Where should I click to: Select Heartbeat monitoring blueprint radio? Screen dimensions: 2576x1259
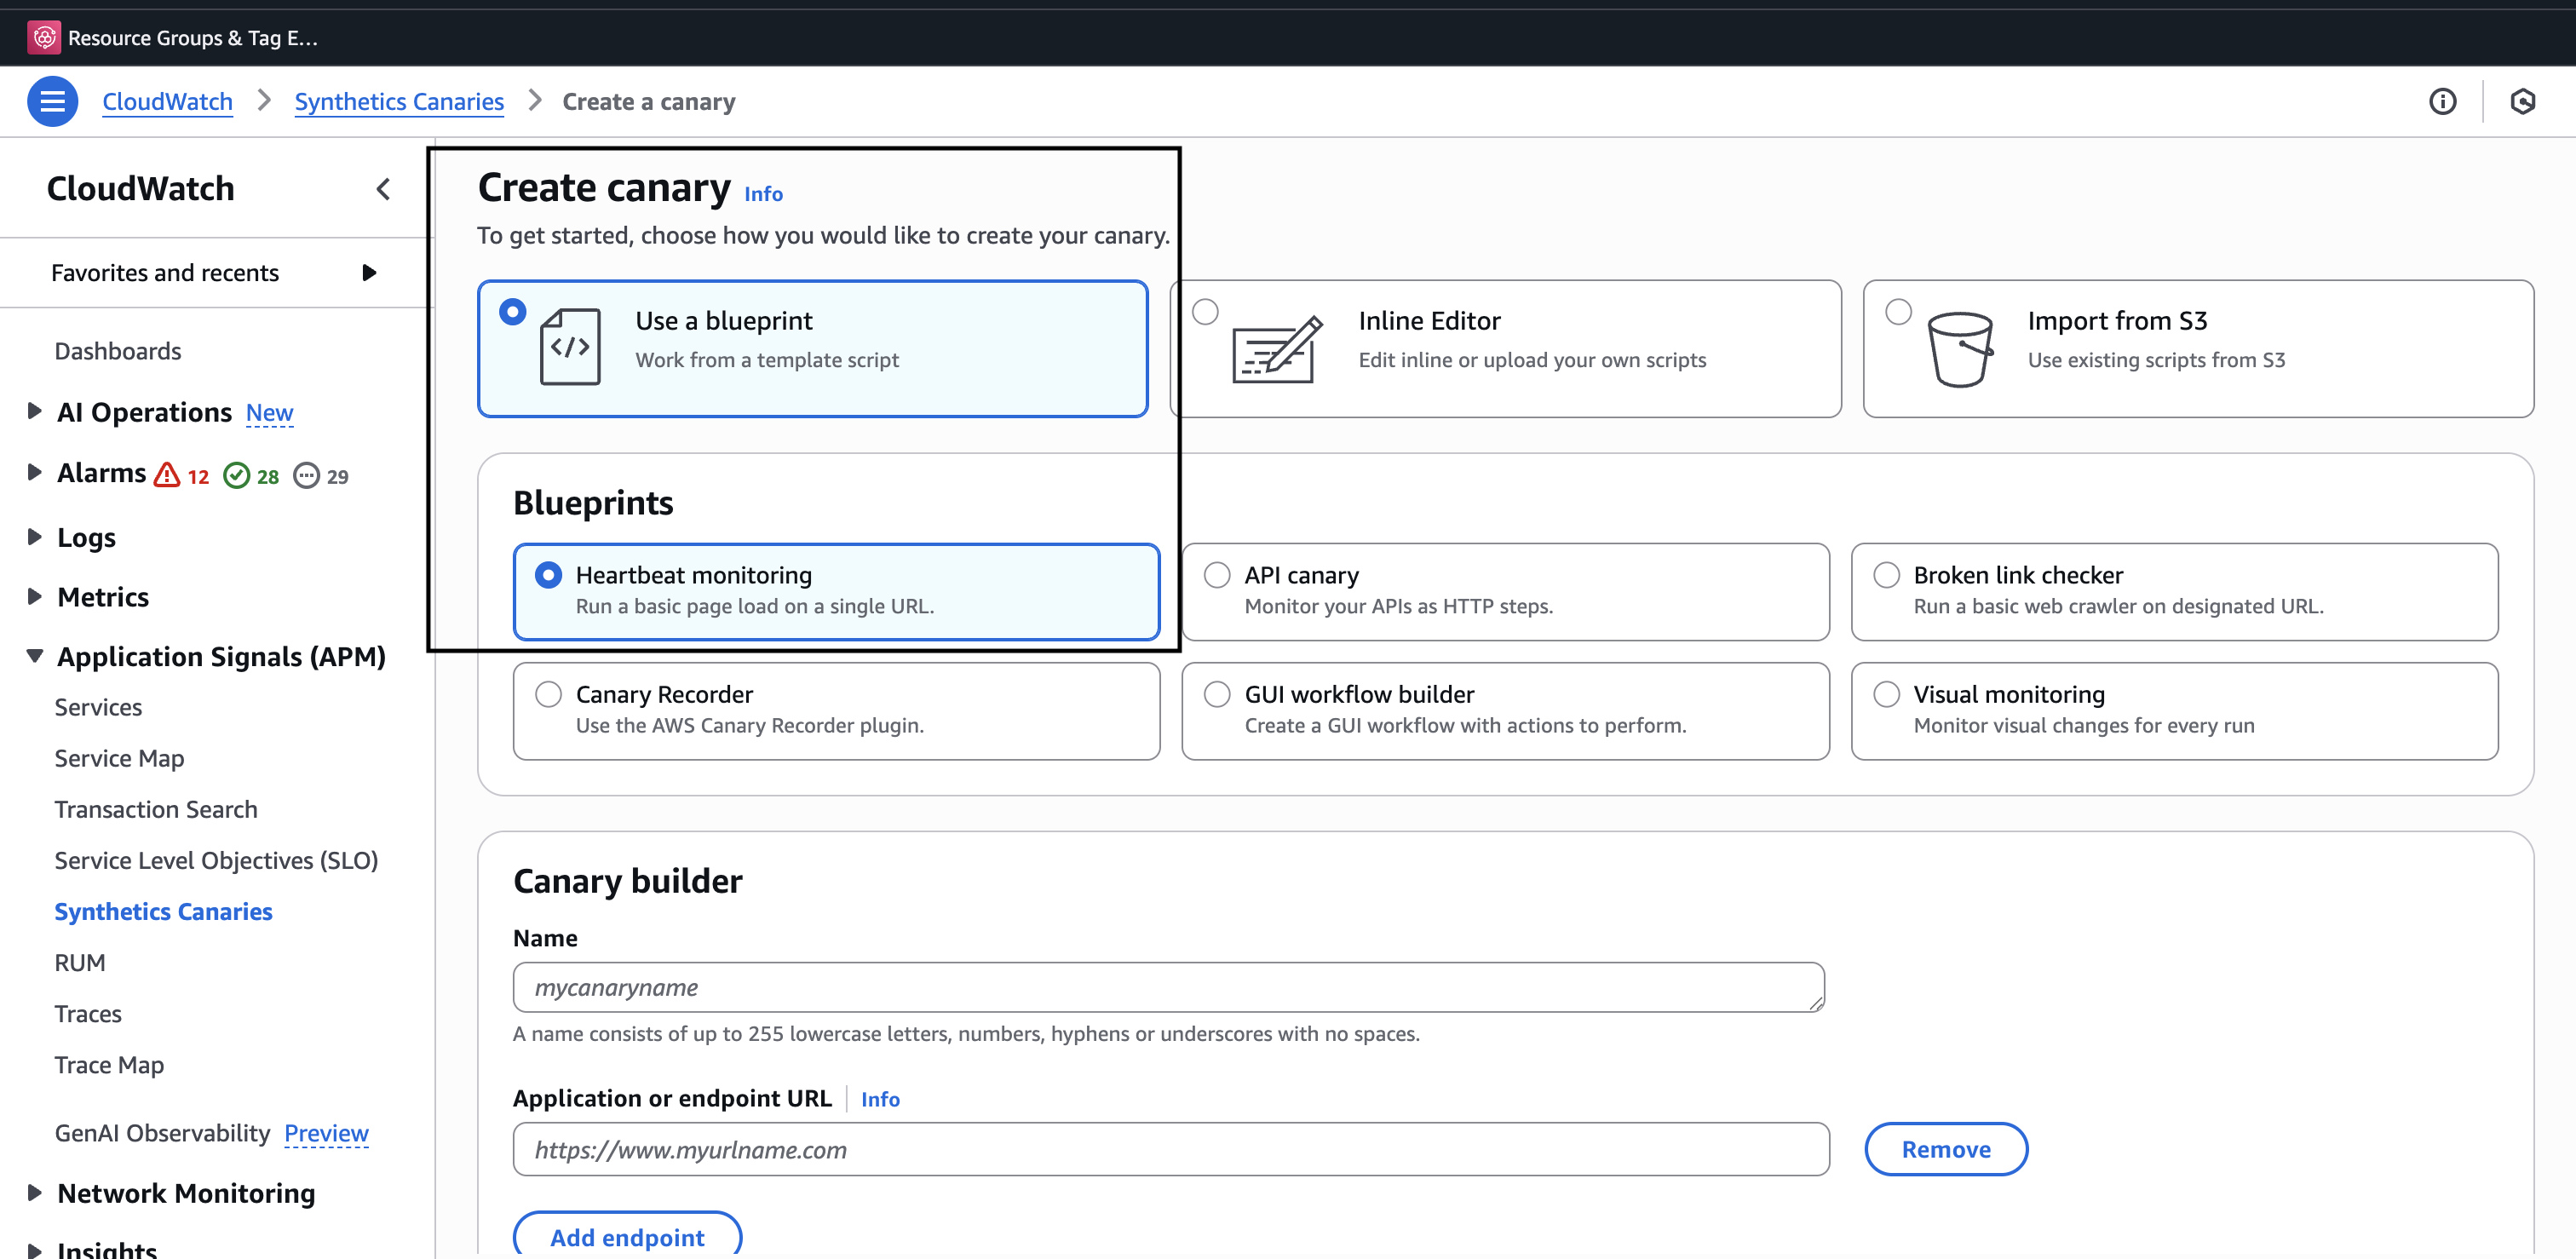click(548, 575)
